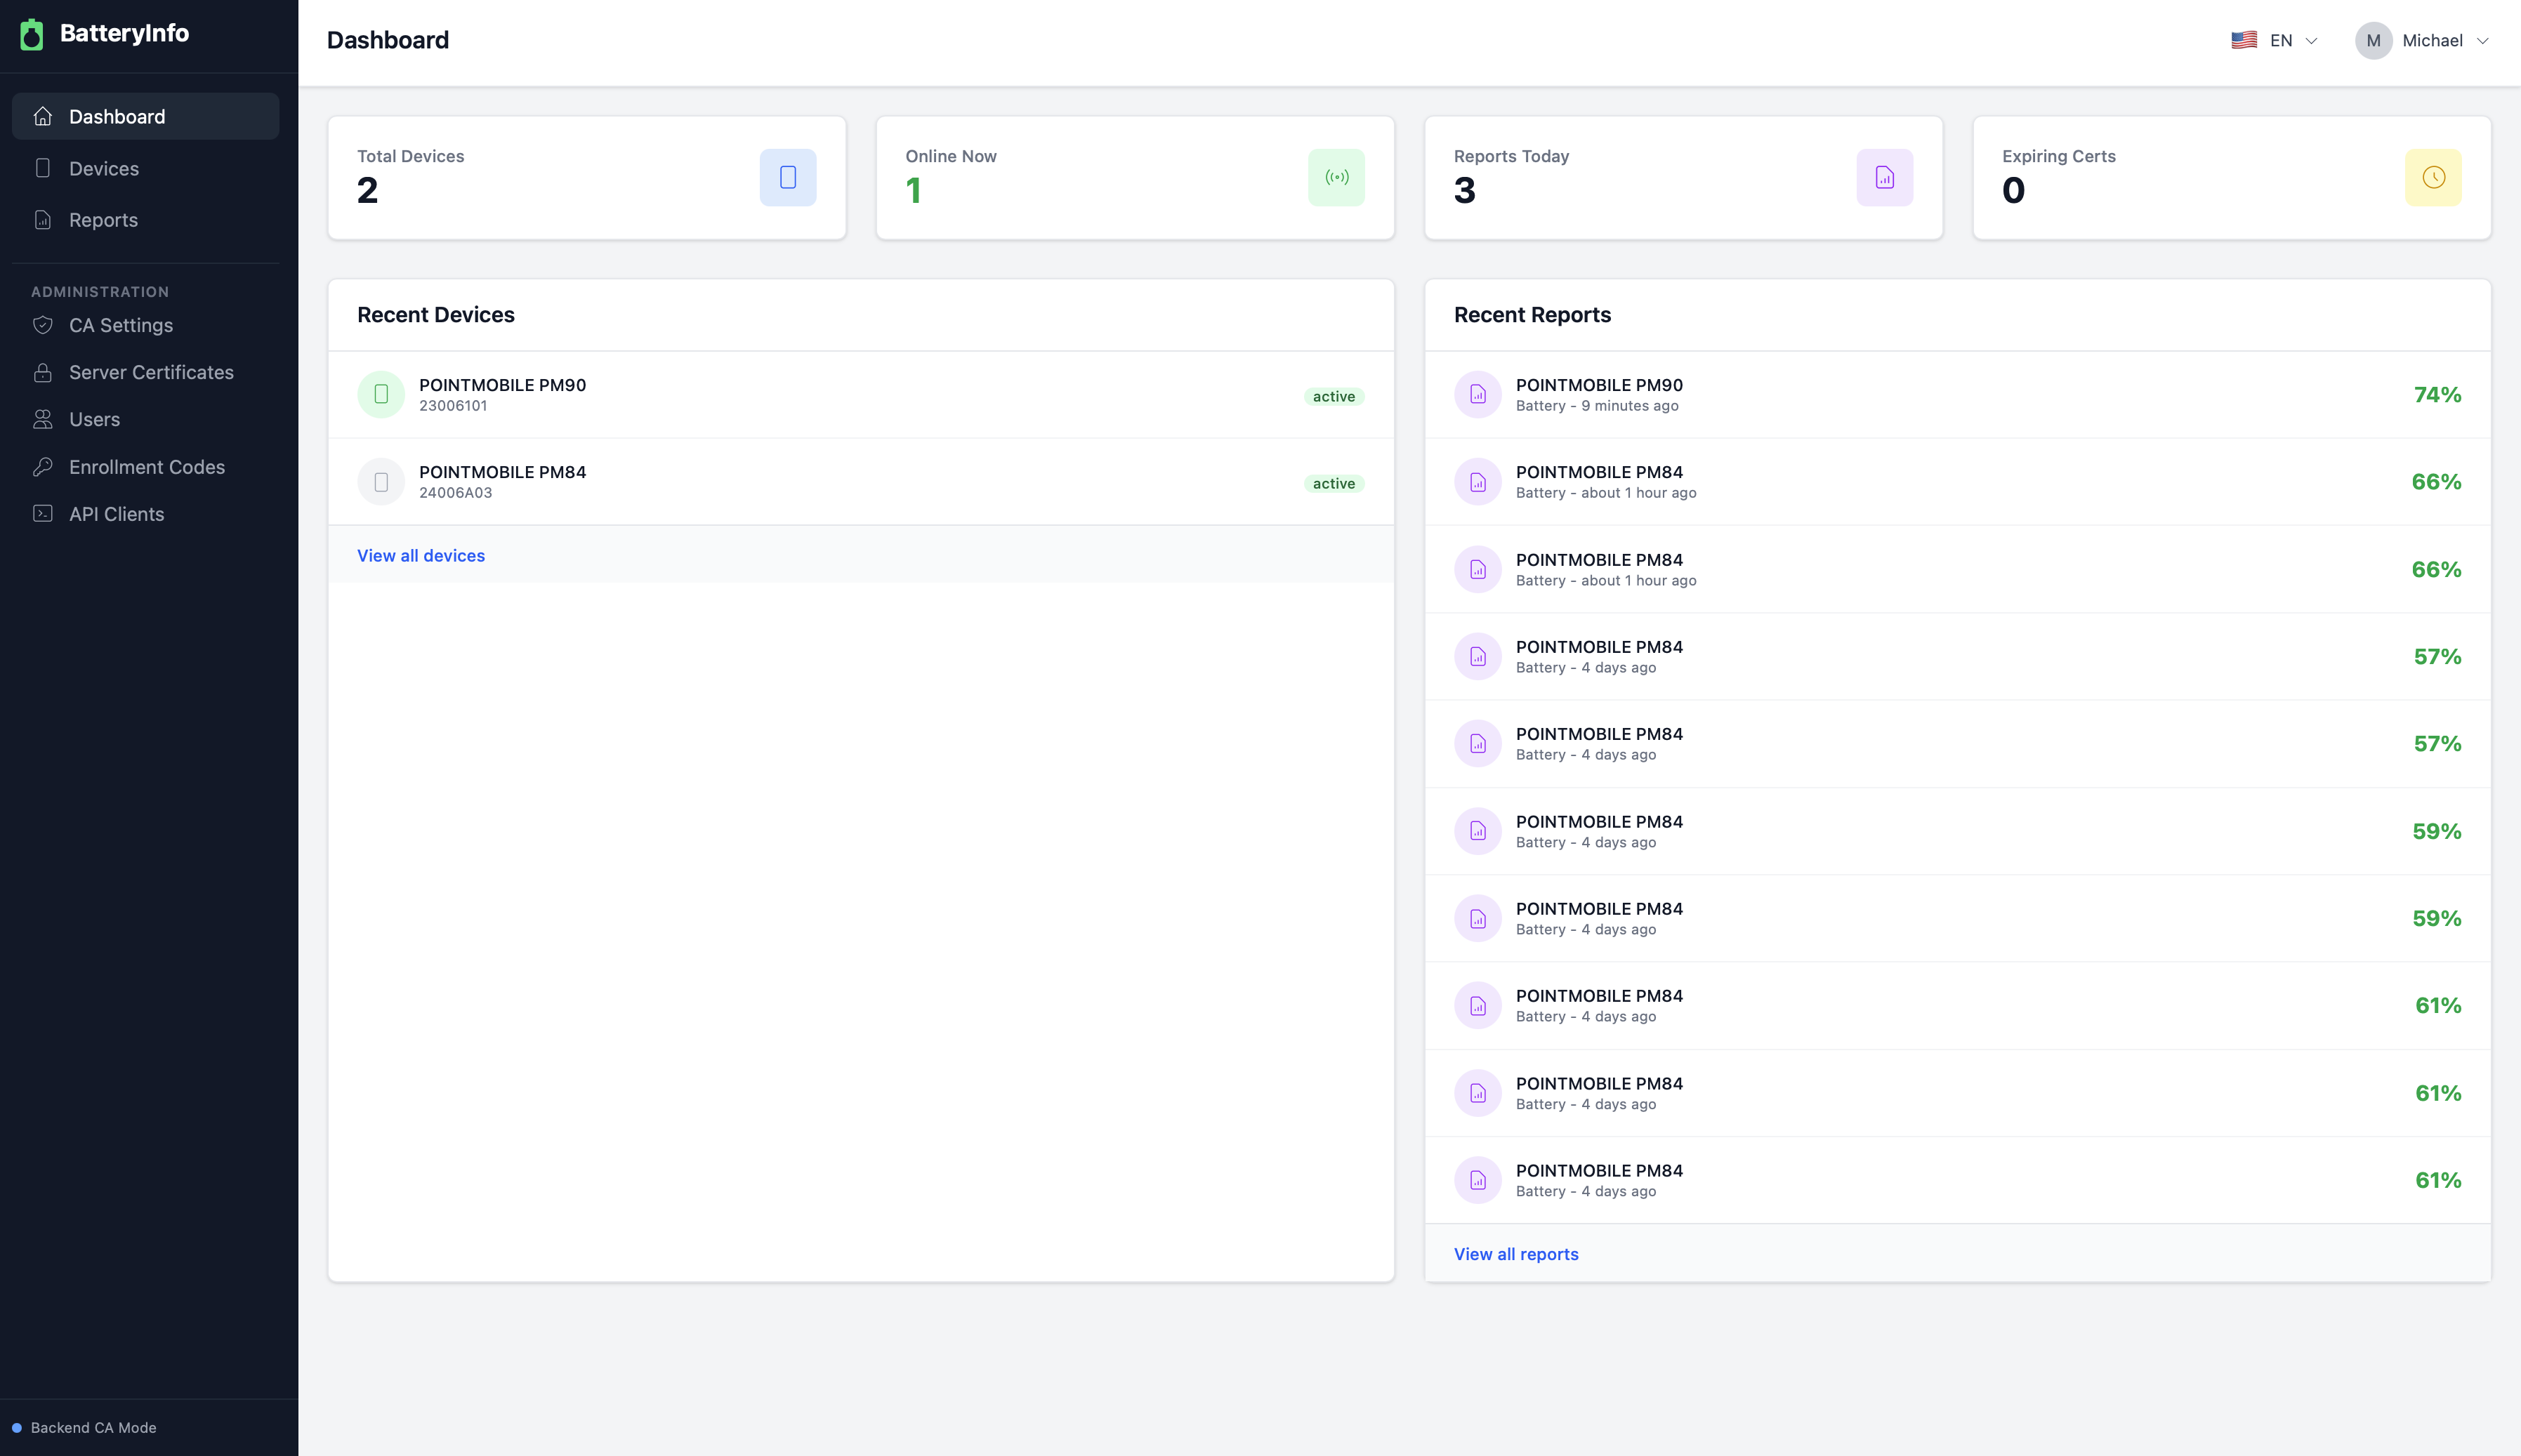The image size is (2521, 1456).
Task: Select the Server Certificates lock icon
Action: tap(42, 372)
